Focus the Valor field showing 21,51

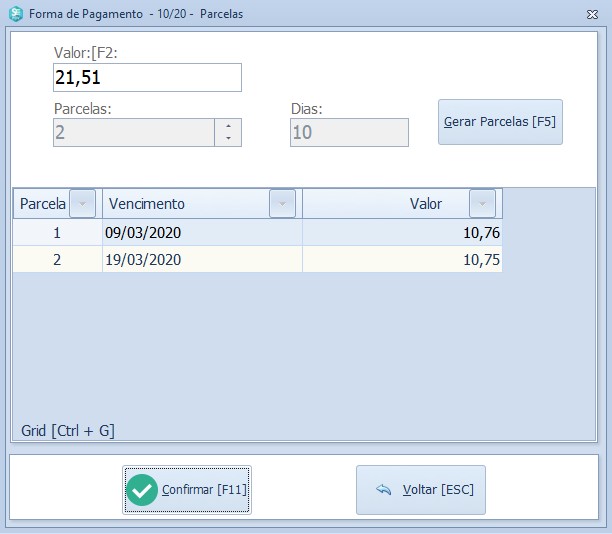tap(147, 78)
